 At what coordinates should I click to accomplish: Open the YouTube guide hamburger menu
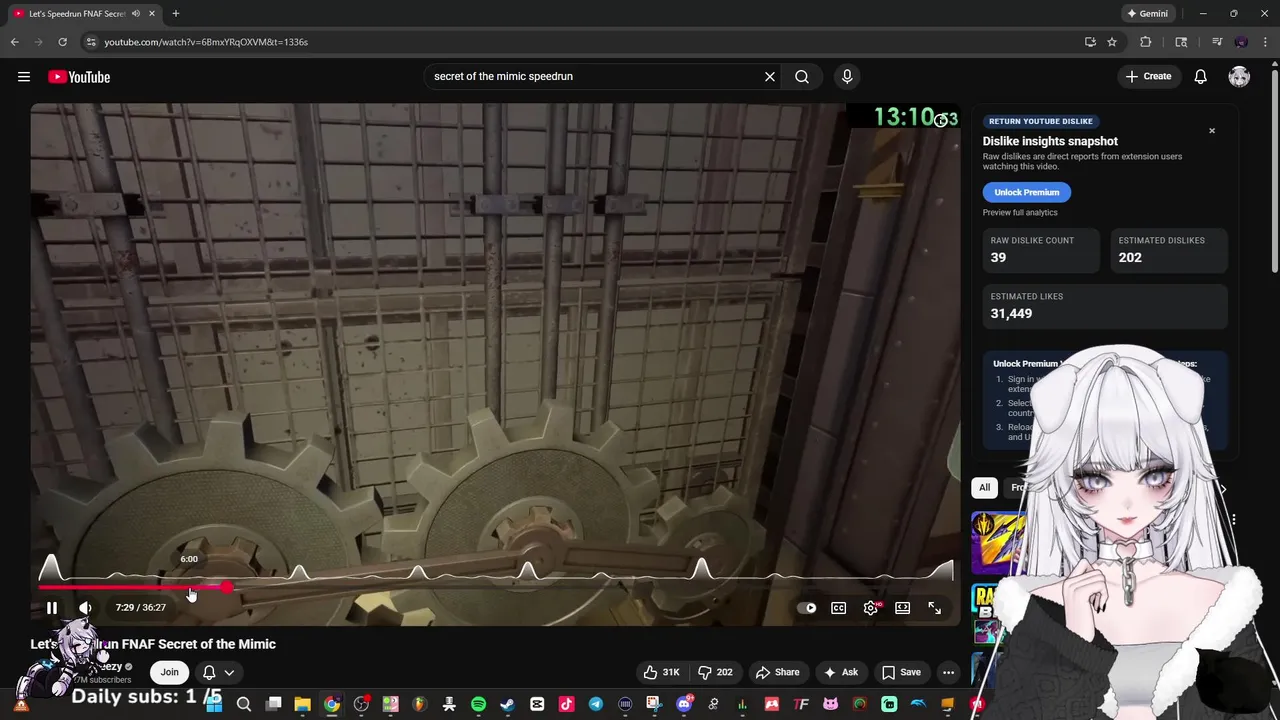[24, 77]
